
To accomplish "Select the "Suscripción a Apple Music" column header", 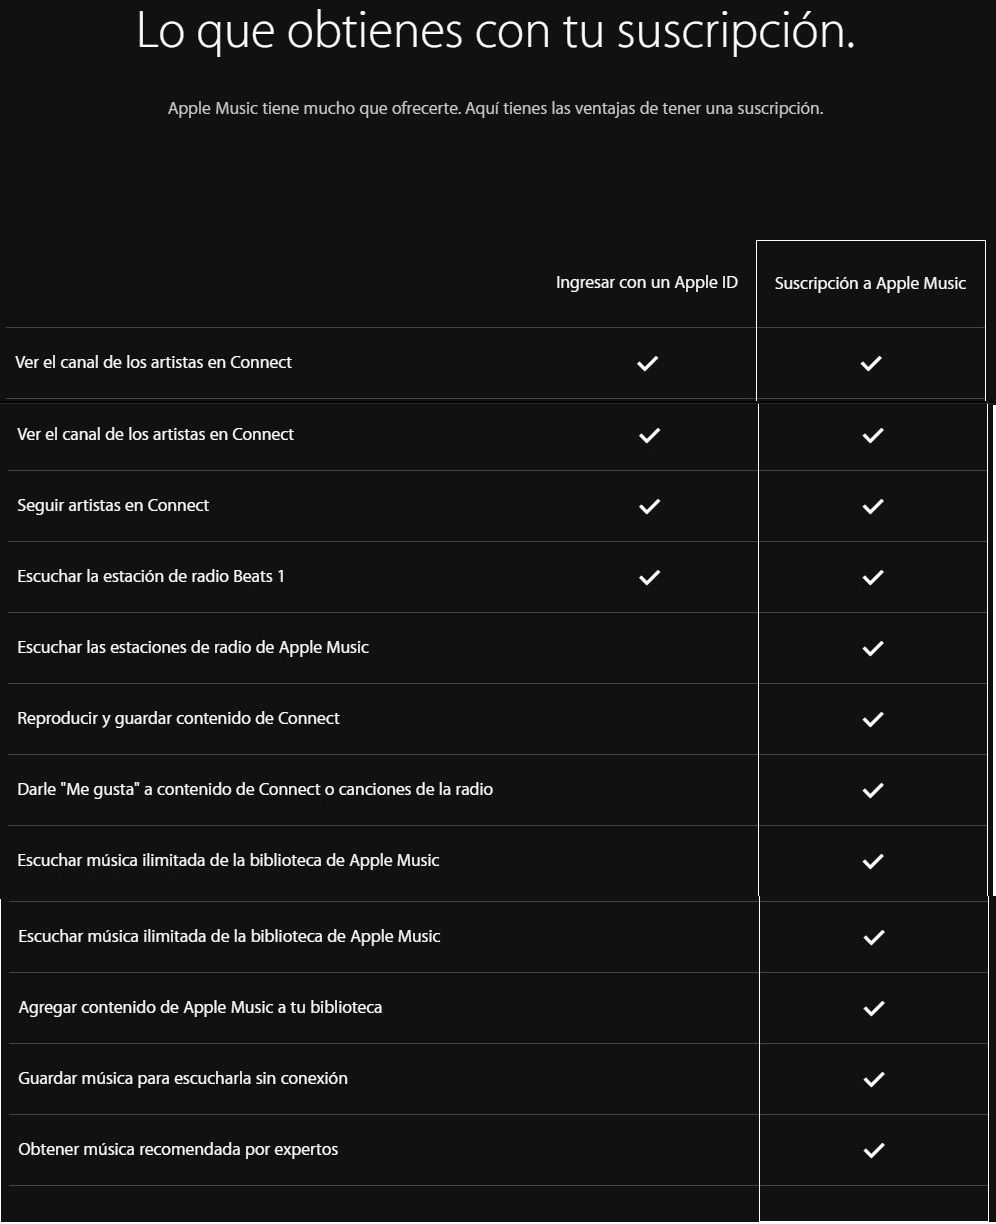I will tap(870, 284).
